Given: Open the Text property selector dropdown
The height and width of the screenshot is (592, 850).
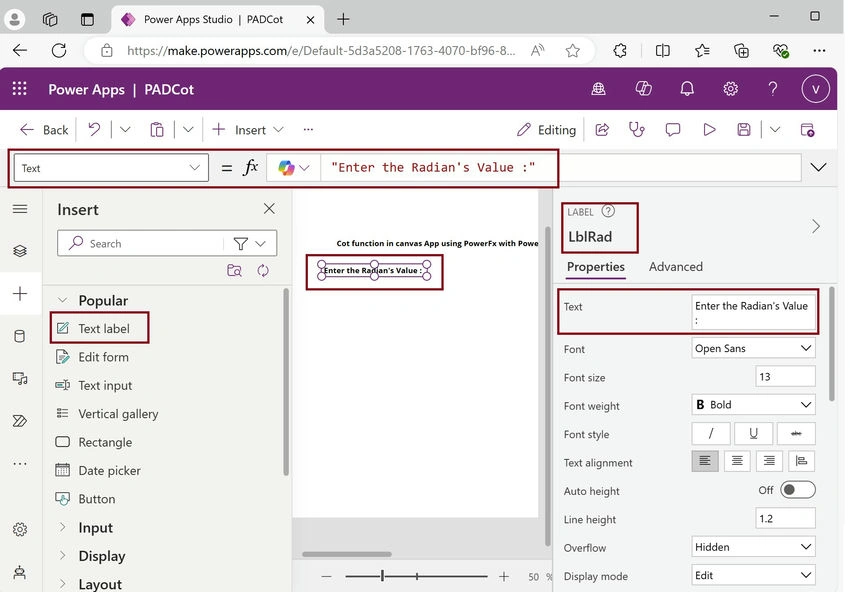Looking at the screenshot, I should (x=111, y=168).
